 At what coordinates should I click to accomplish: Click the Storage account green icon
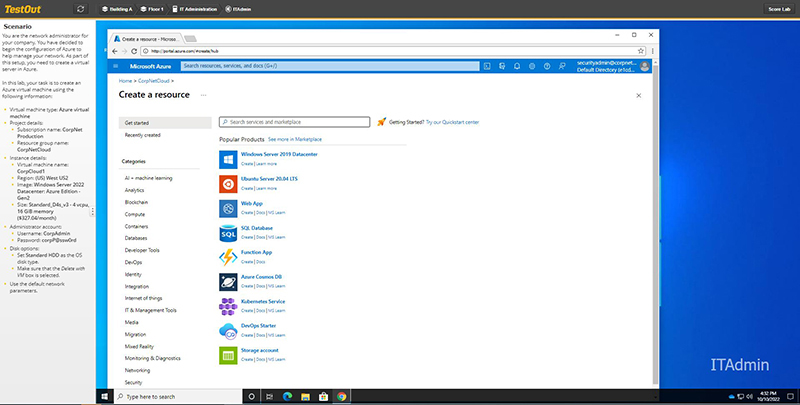click(x=228, y=356)
